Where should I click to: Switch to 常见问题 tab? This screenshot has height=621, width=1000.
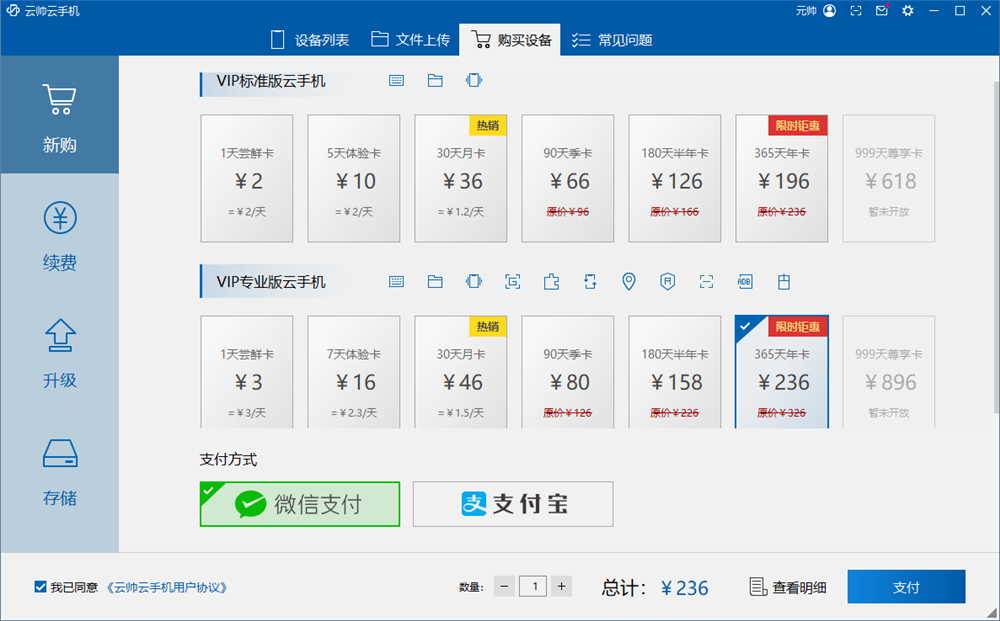[x=612, y=40]
